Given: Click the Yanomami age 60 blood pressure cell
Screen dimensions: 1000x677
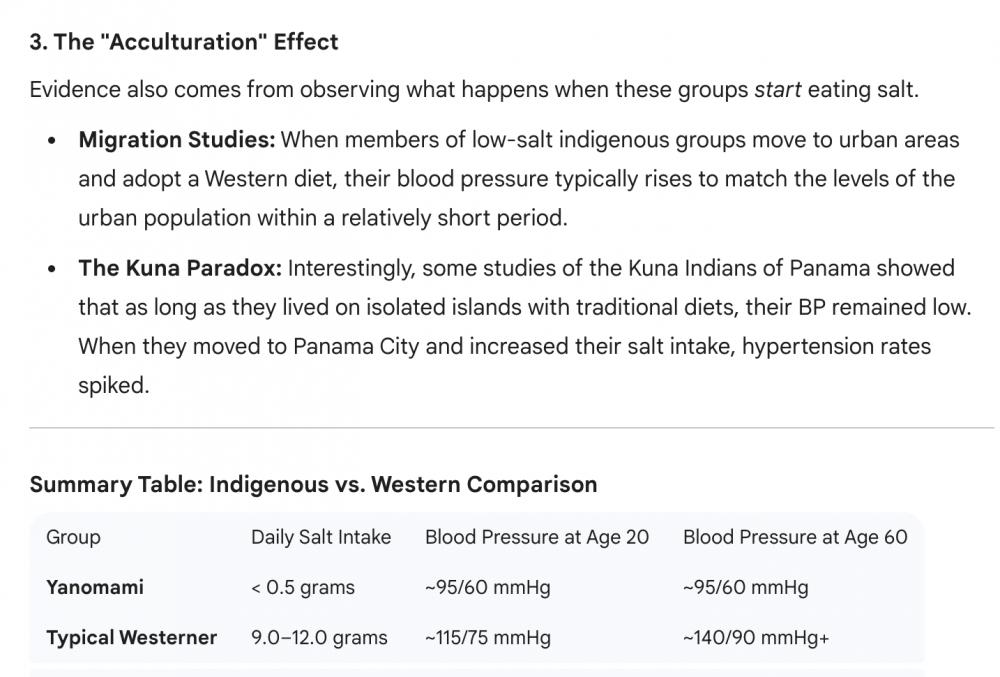Looking at the screenshot, I should point(746,587).
